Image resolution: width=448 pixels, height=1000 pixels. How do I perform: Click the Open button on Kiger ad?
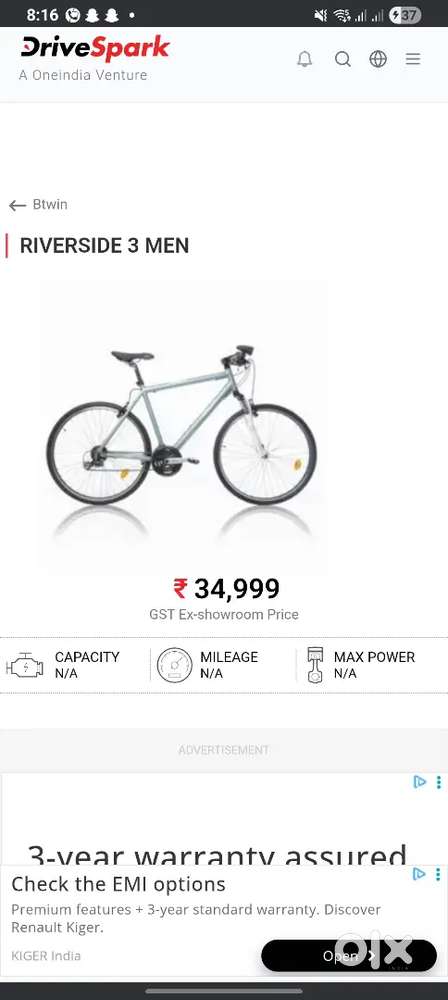[x=349, y=955]
